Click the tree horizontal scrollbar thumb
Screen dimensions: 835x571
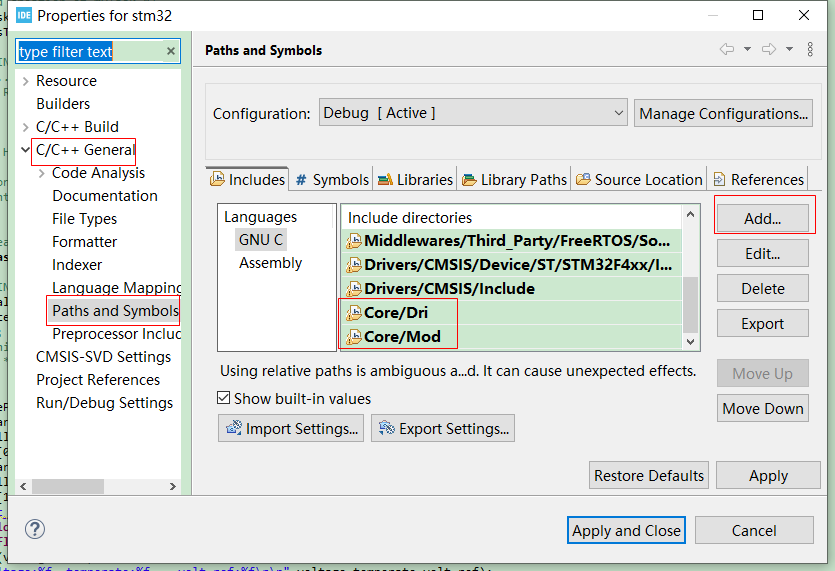pyautogui.click(x=68, y=486)
